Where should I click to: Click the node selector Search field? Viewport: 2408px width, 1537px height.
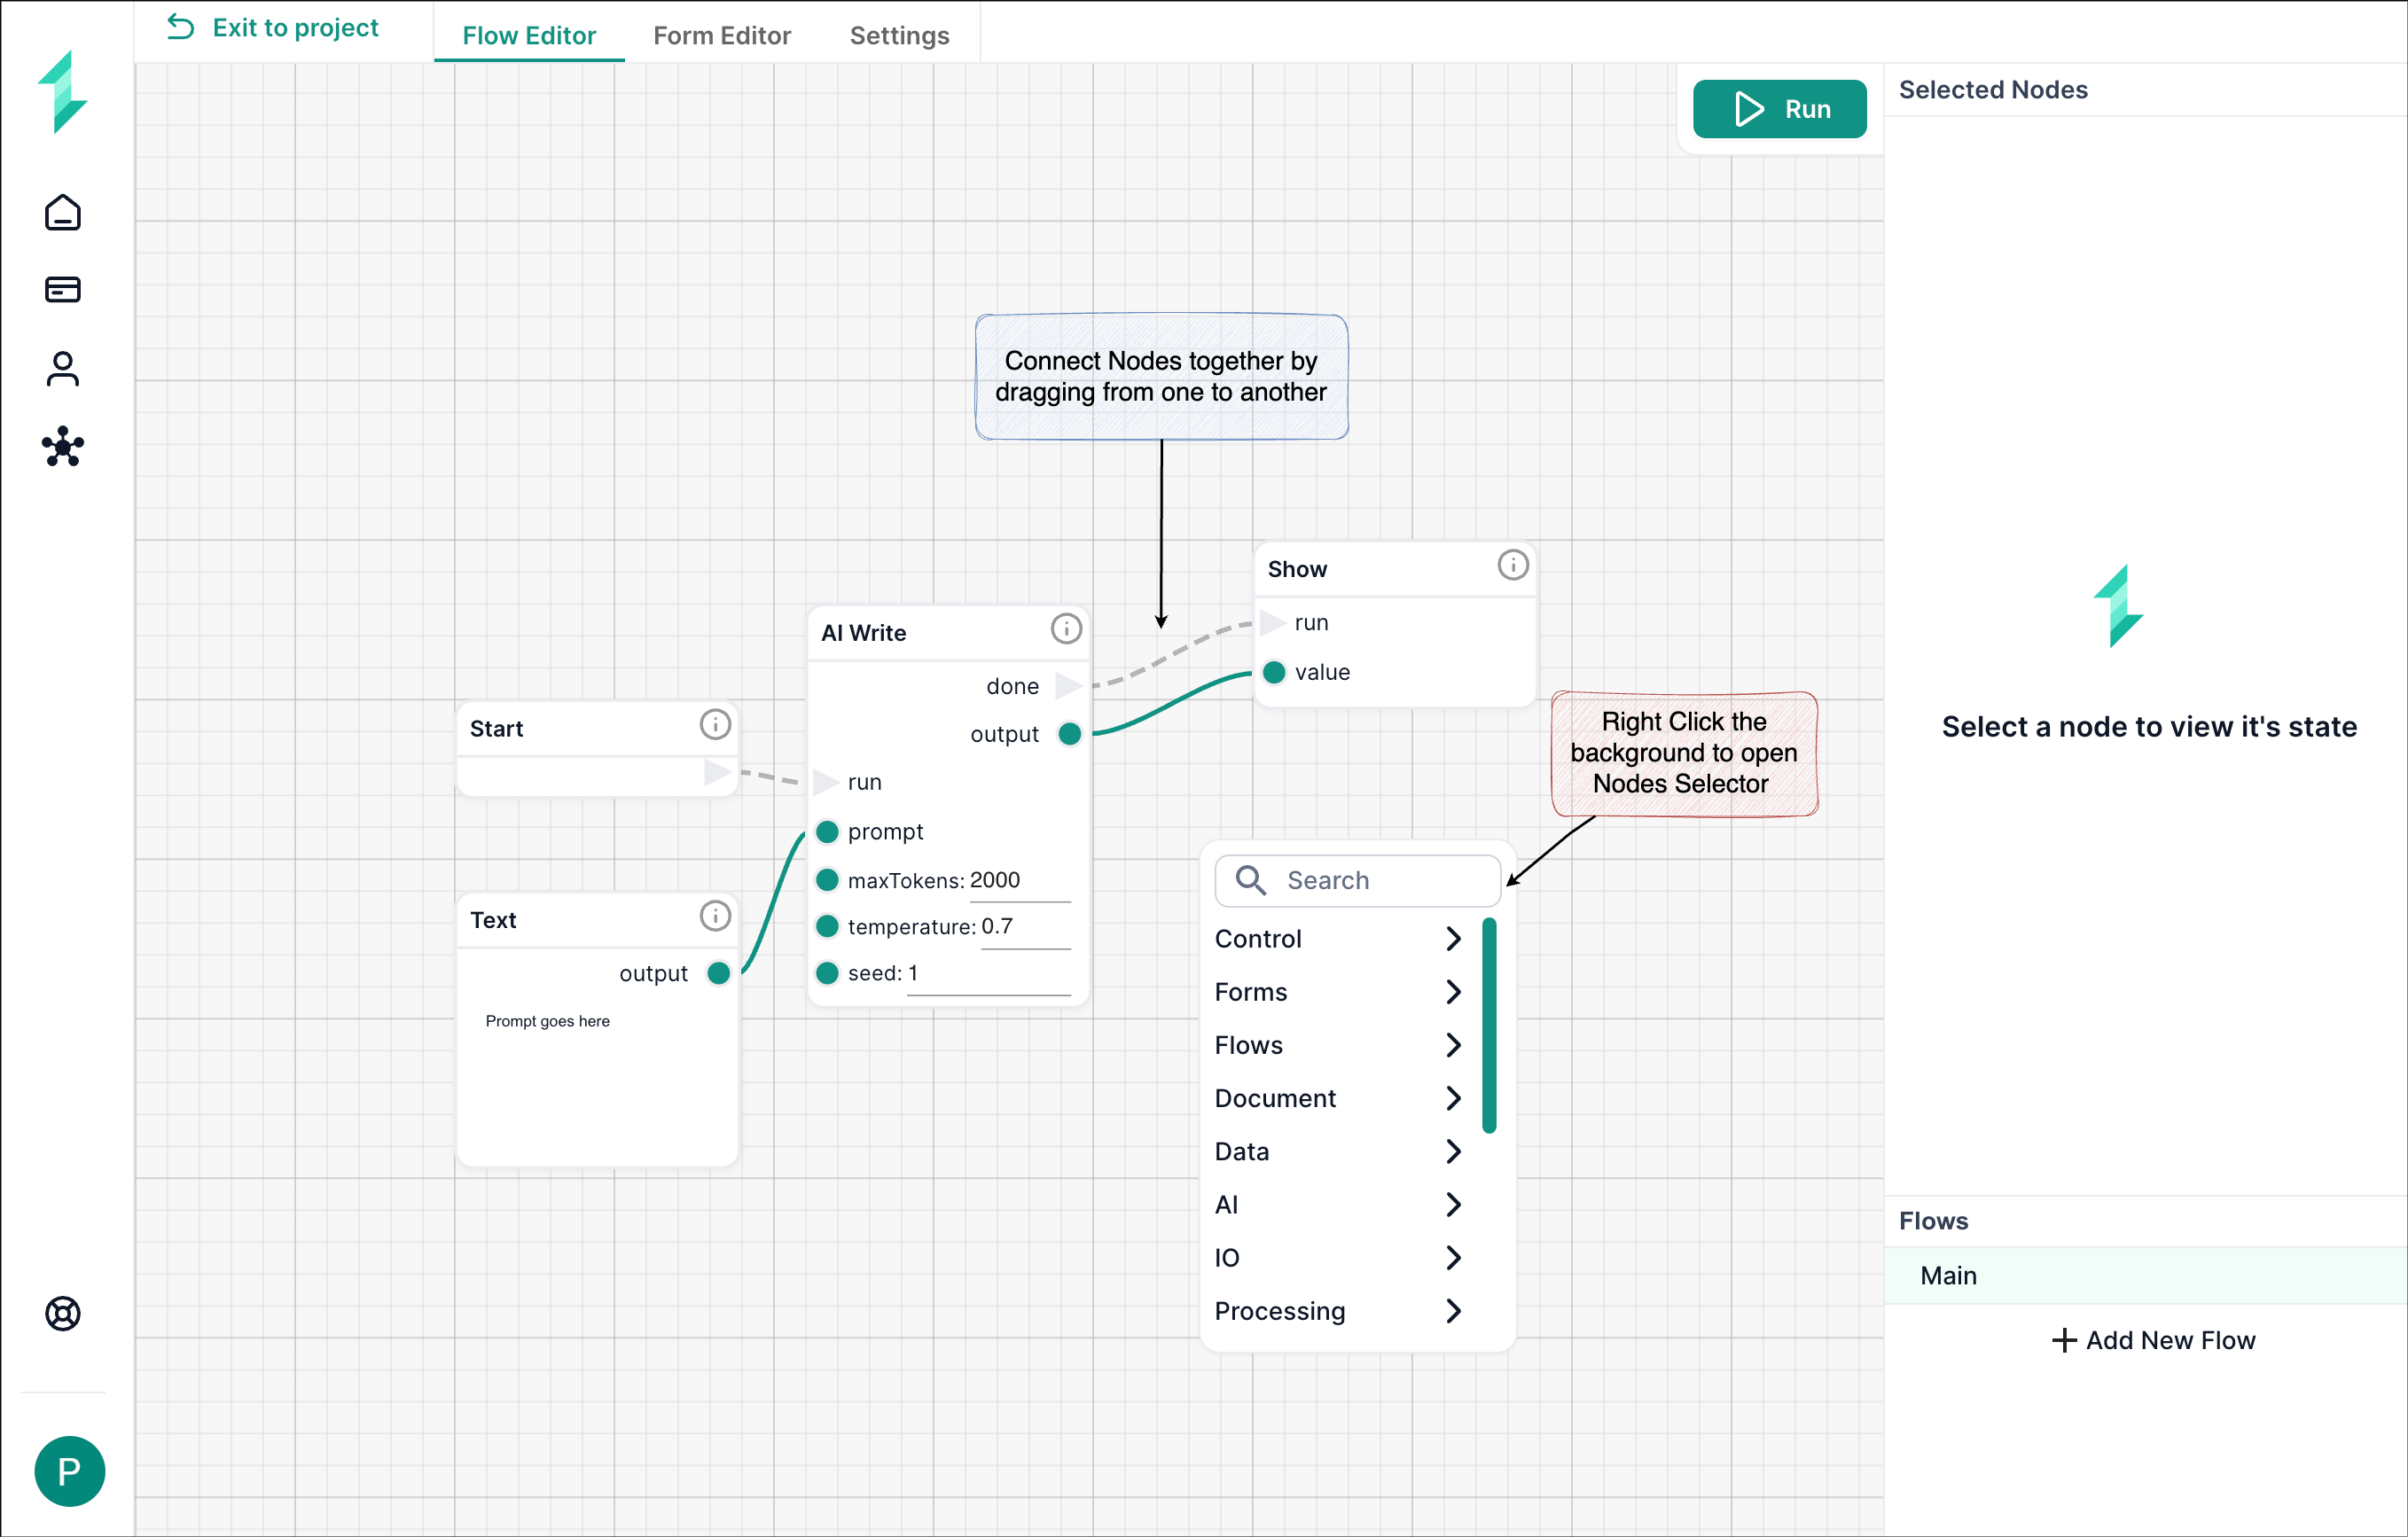point(1358,880)
